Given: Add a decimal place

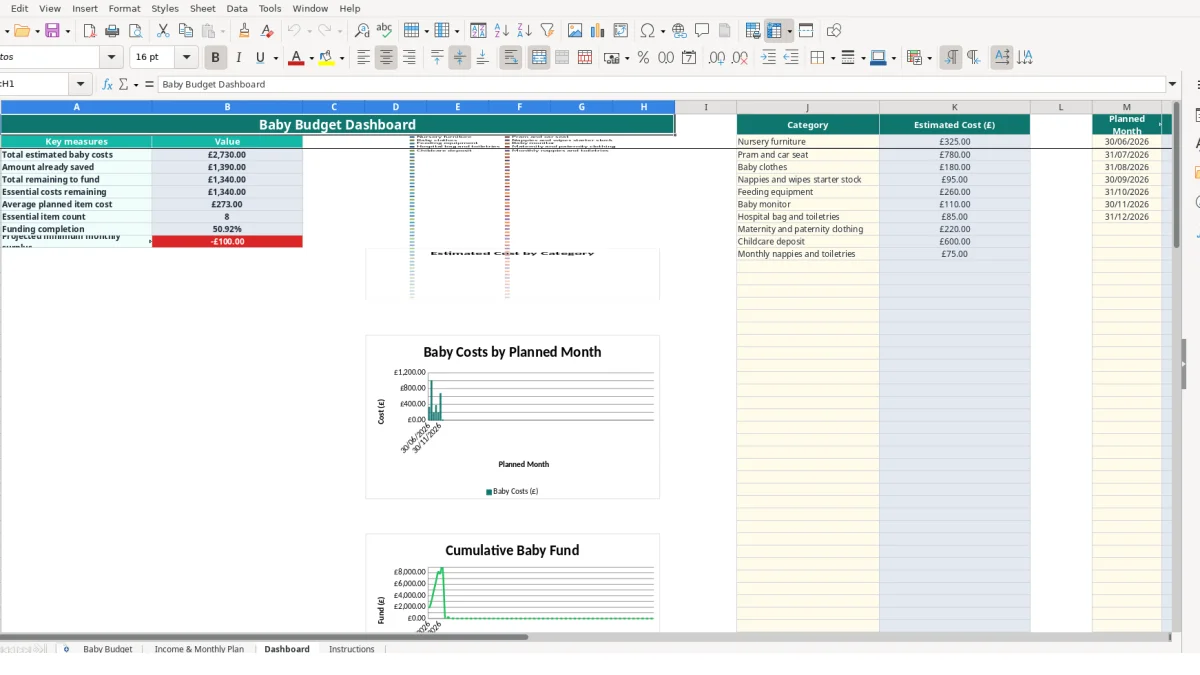Looking at the screenshot, I should click(717, 58).
